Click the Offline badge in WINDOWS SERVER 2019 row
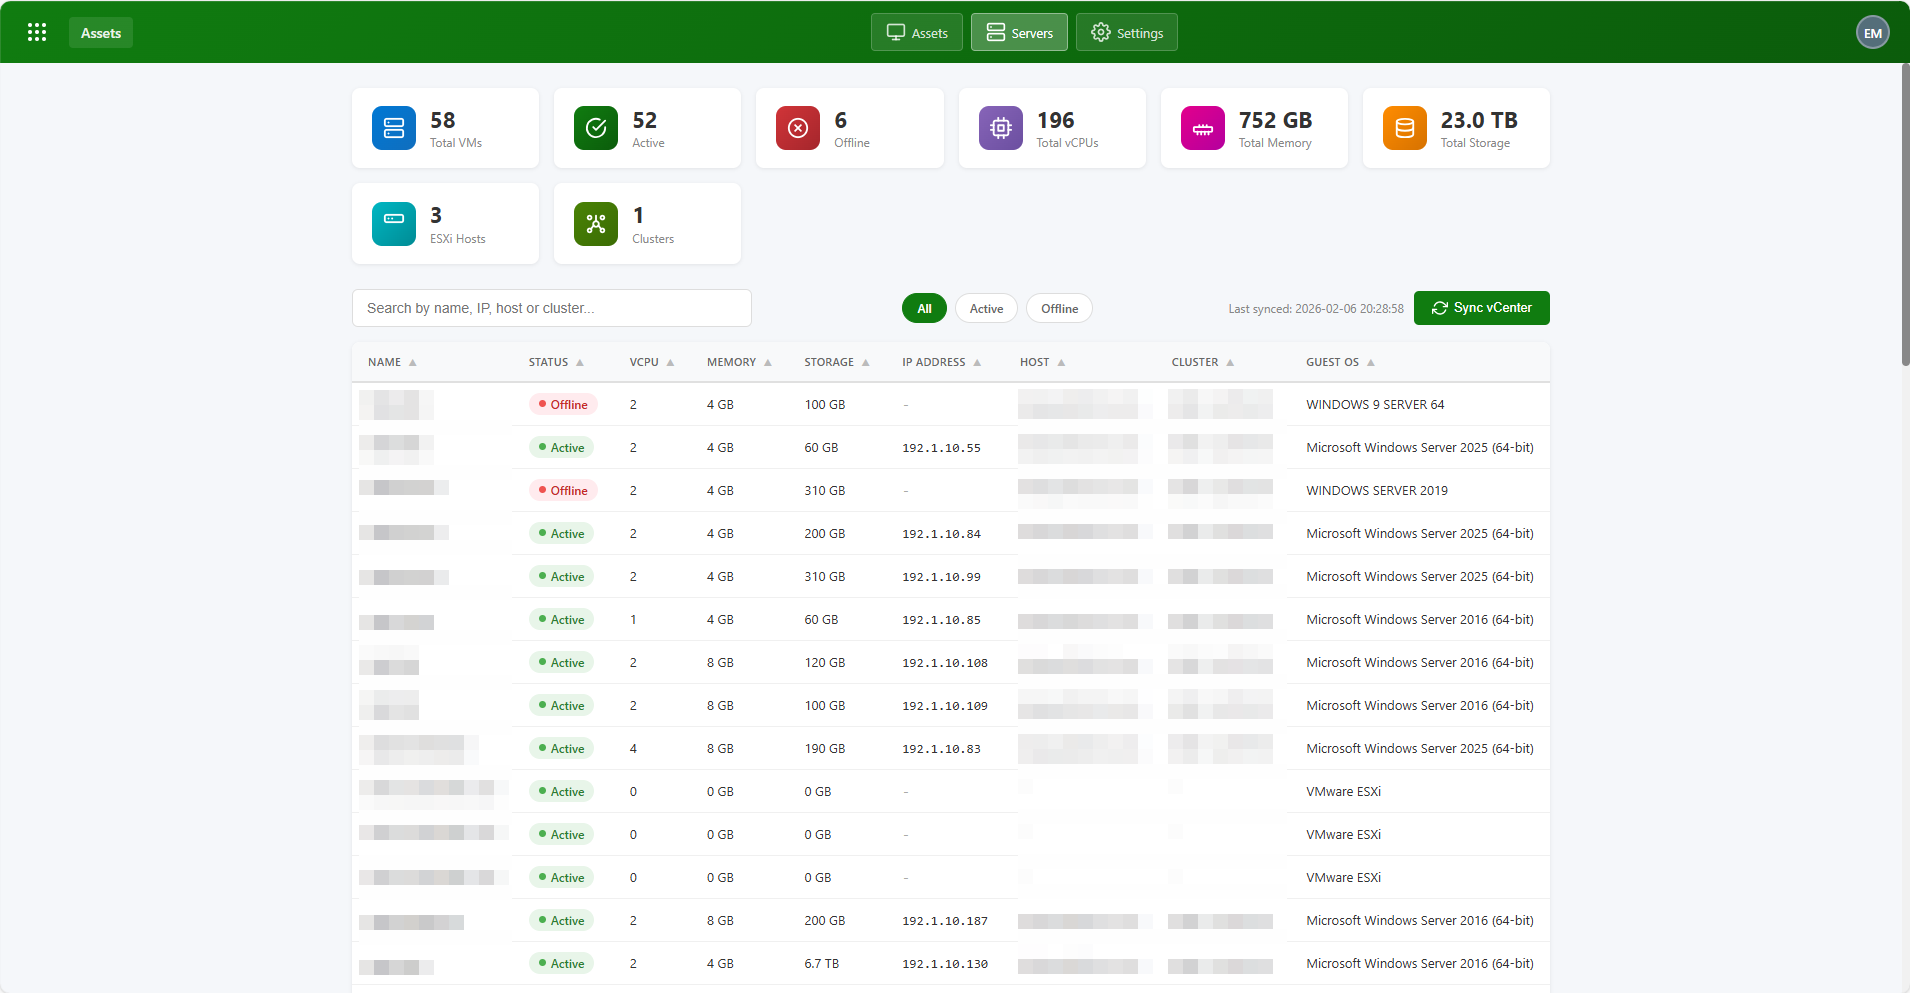Viewport: 1910px width, 993px height. pyautogui.click(x=563, y=491)
